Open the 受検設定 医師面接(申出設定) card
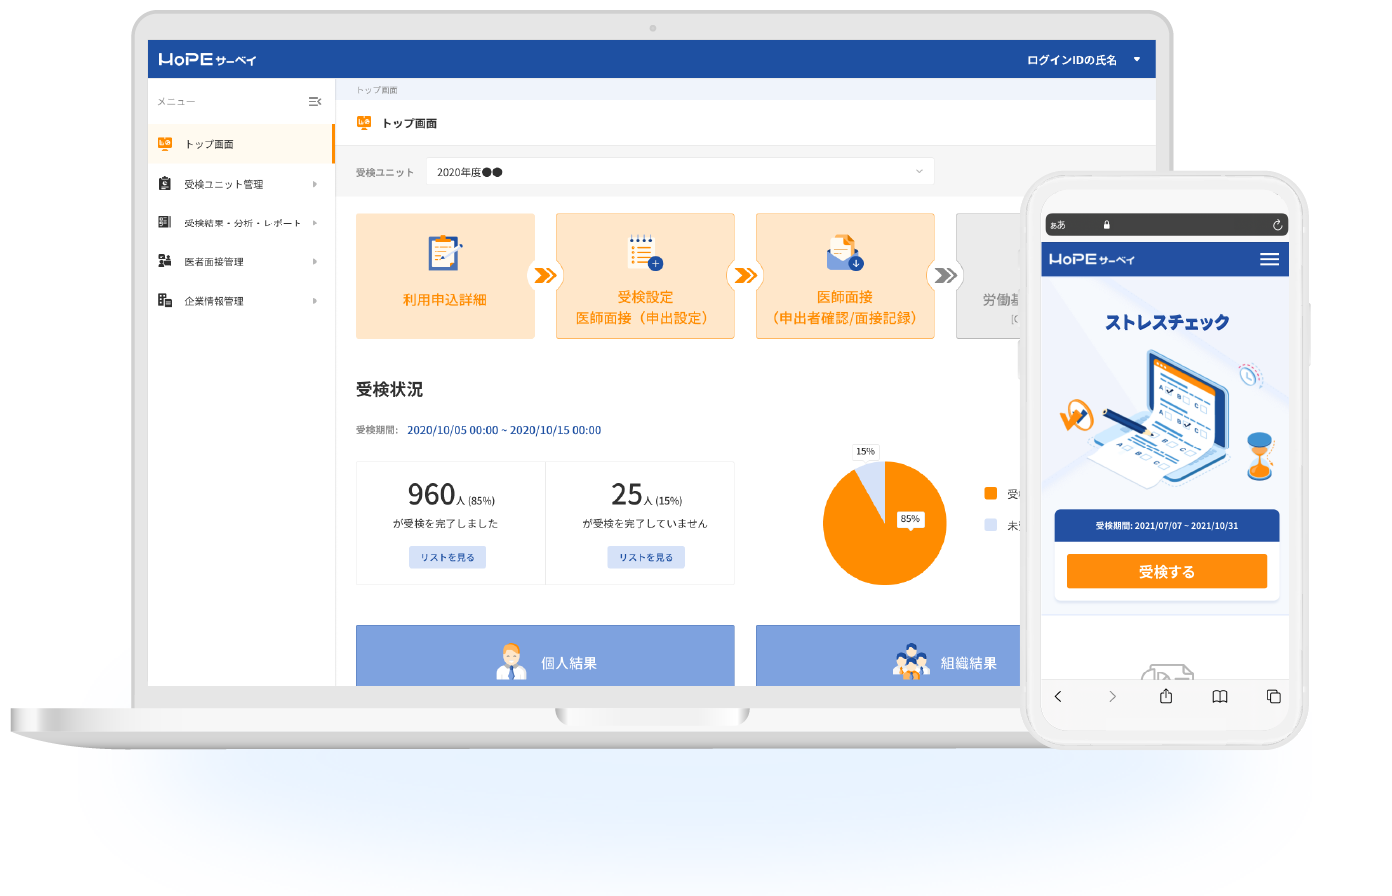Image resolution: width=1392 pixels, height=896 pixels. (645, 276)
